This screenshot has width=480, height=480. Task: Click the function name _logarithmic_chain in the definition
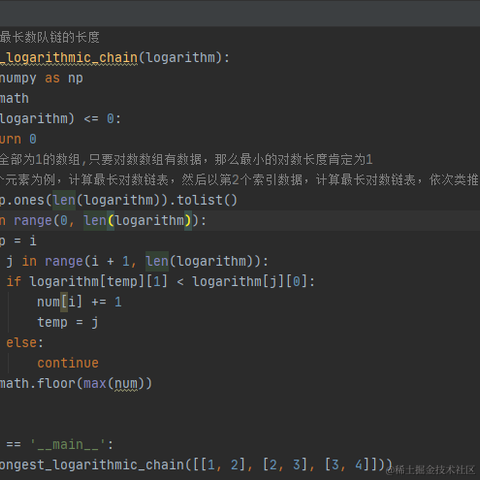pos(69,57)
